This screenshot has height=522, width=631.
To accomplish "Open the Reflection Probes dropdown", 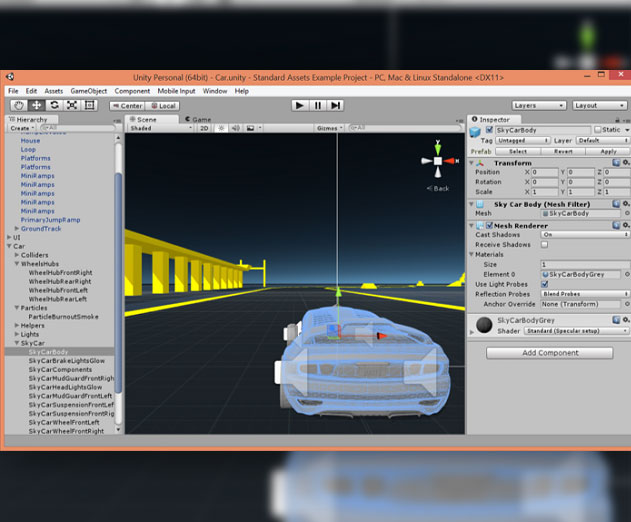I will coord(585,294).
